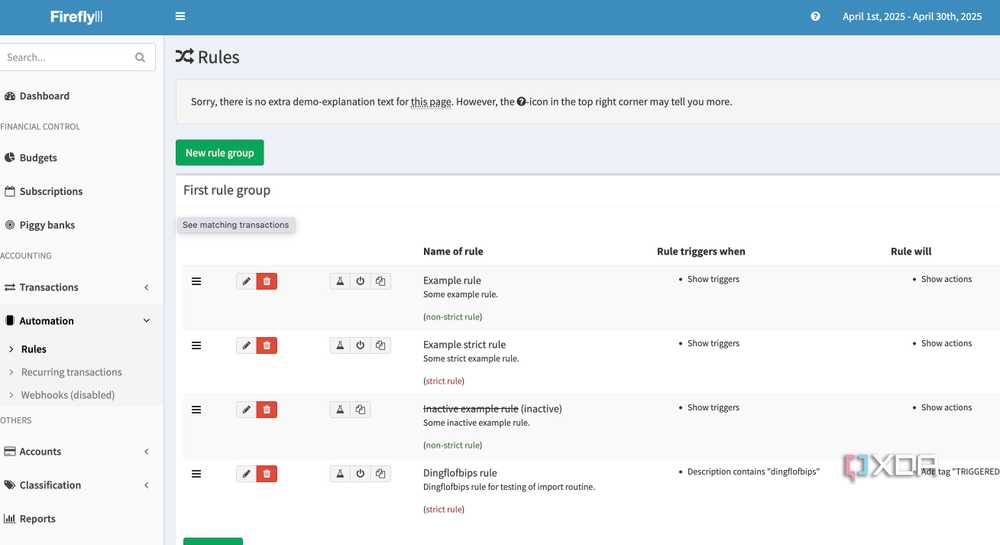Image resolution: width=1000 pixels, height=545 pixels.
Task: Deactivate Example rule with power icon
Action: (x=360, y=281)
